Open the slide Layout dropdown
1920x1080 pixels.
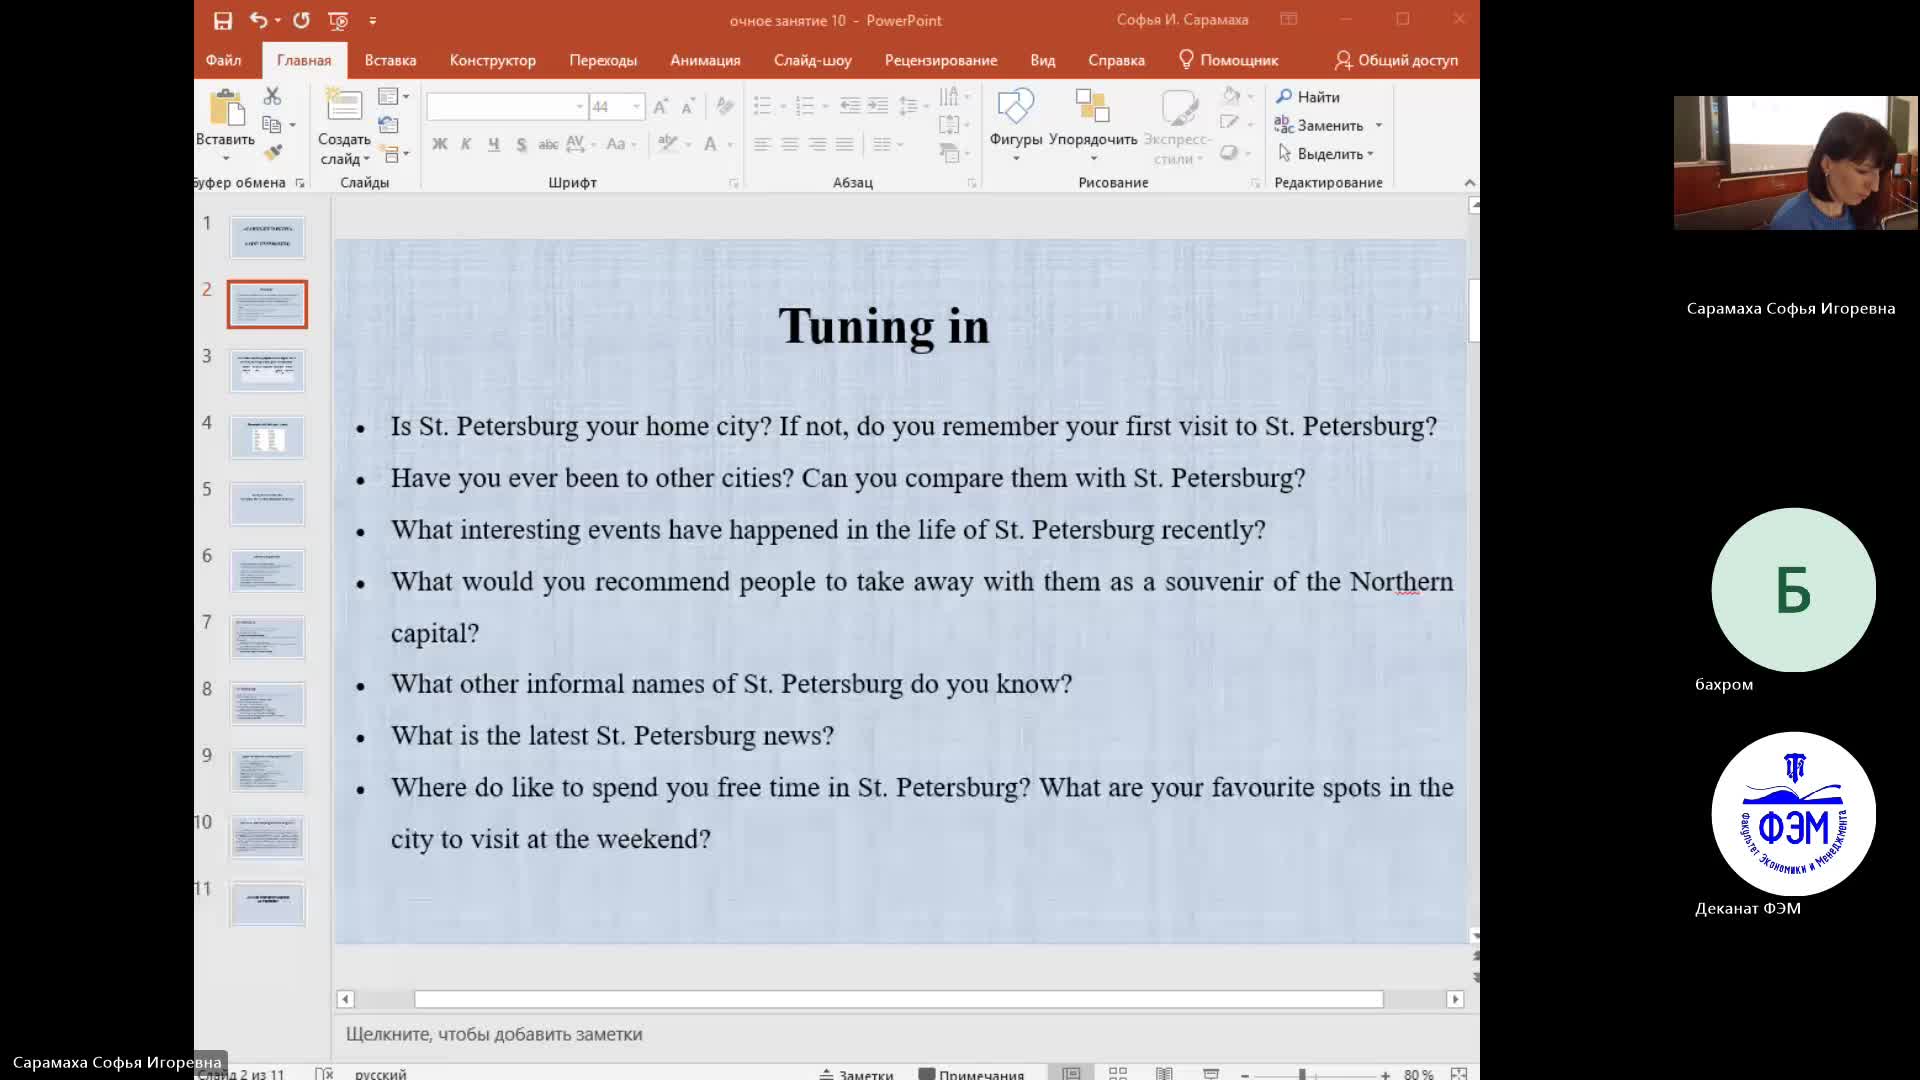click(x=393, y=96)
